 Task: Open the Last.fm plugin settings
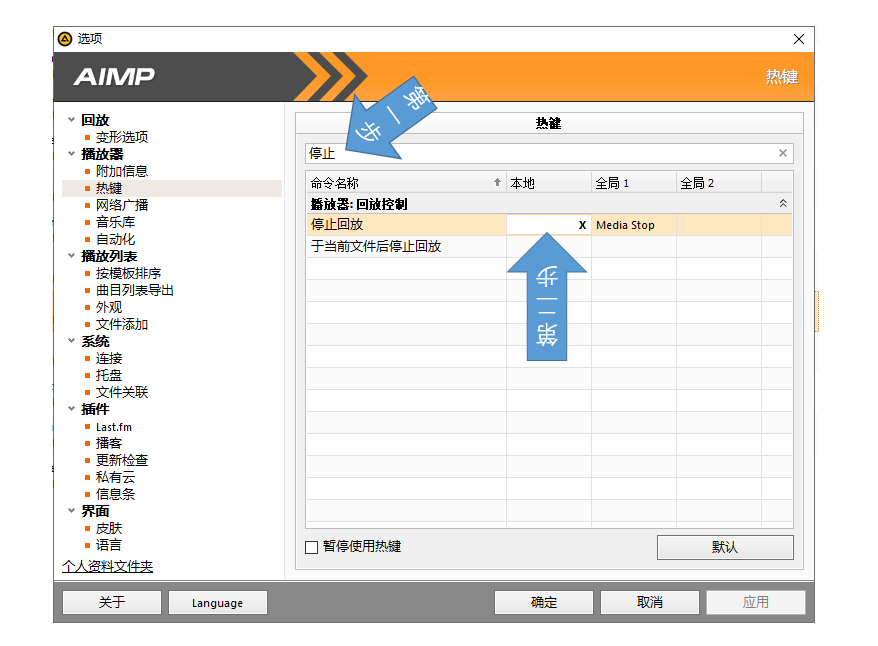pos(113,427)
